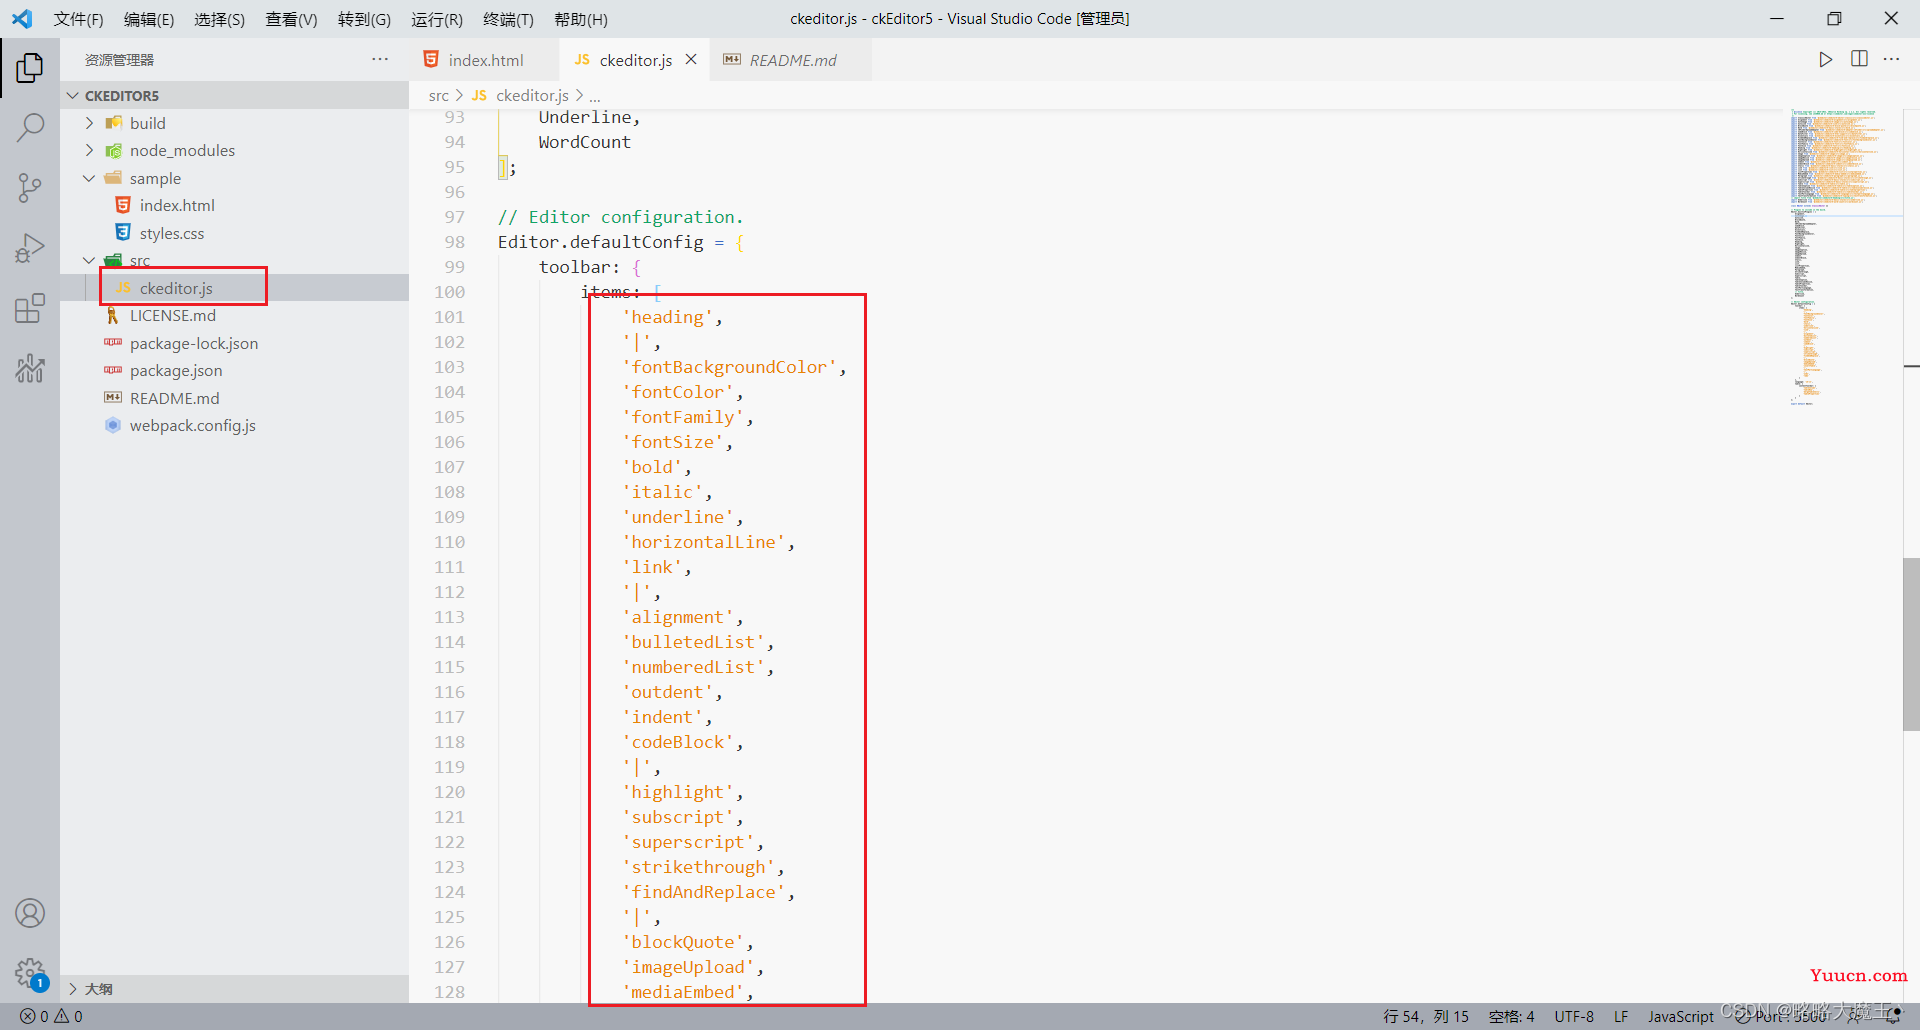Open the 终端(T) menu
Screen dimensions: 1920x1030
[508, 19]
